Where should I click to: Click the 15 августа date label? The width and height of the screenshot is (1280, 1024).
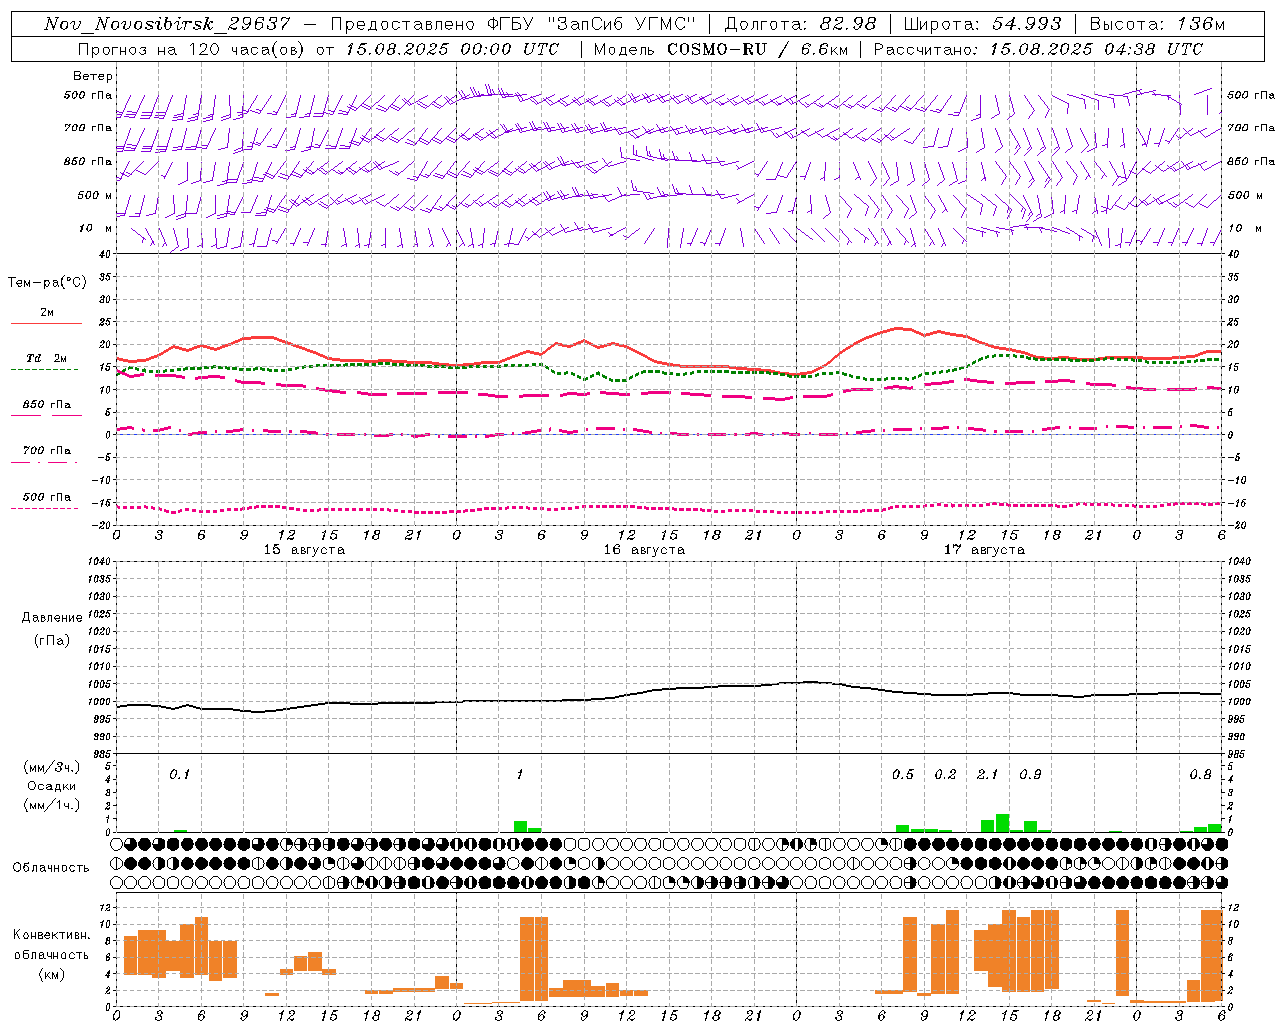pos(304,550)
